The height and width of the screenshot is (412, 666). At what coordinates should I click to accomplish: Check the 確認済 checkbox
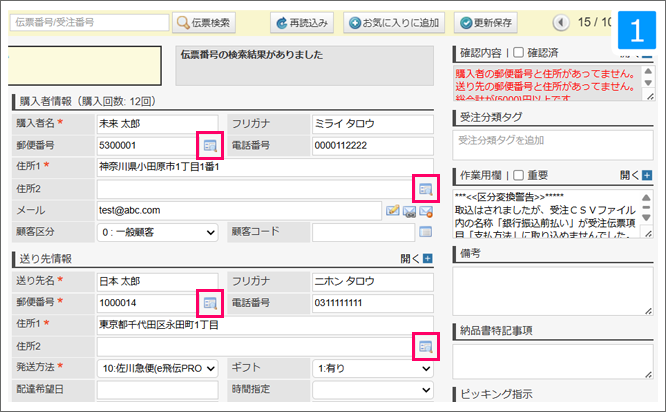[x=519, y=52]
